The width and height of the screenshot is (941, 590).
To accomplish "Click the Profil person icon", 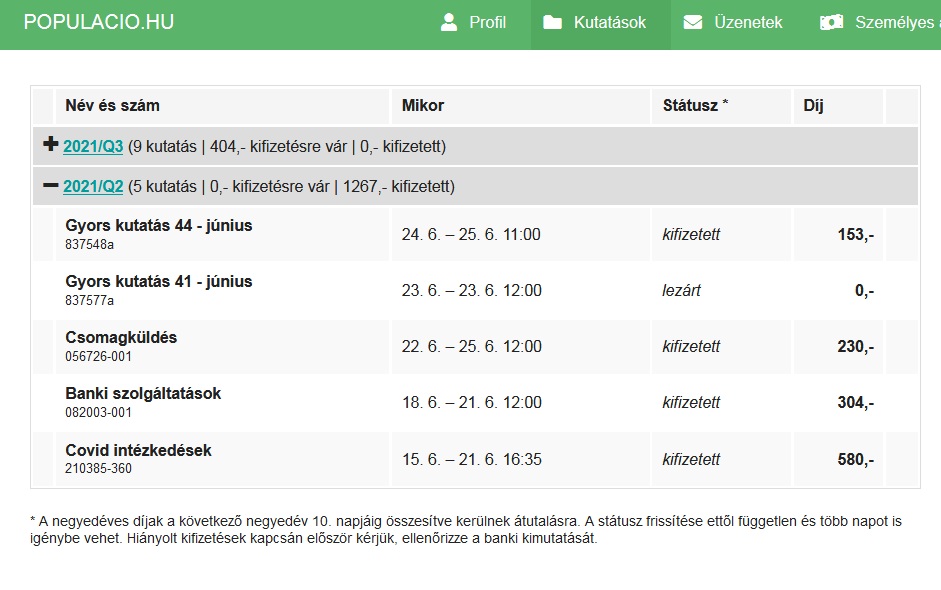I will click(x=449, y=22).
